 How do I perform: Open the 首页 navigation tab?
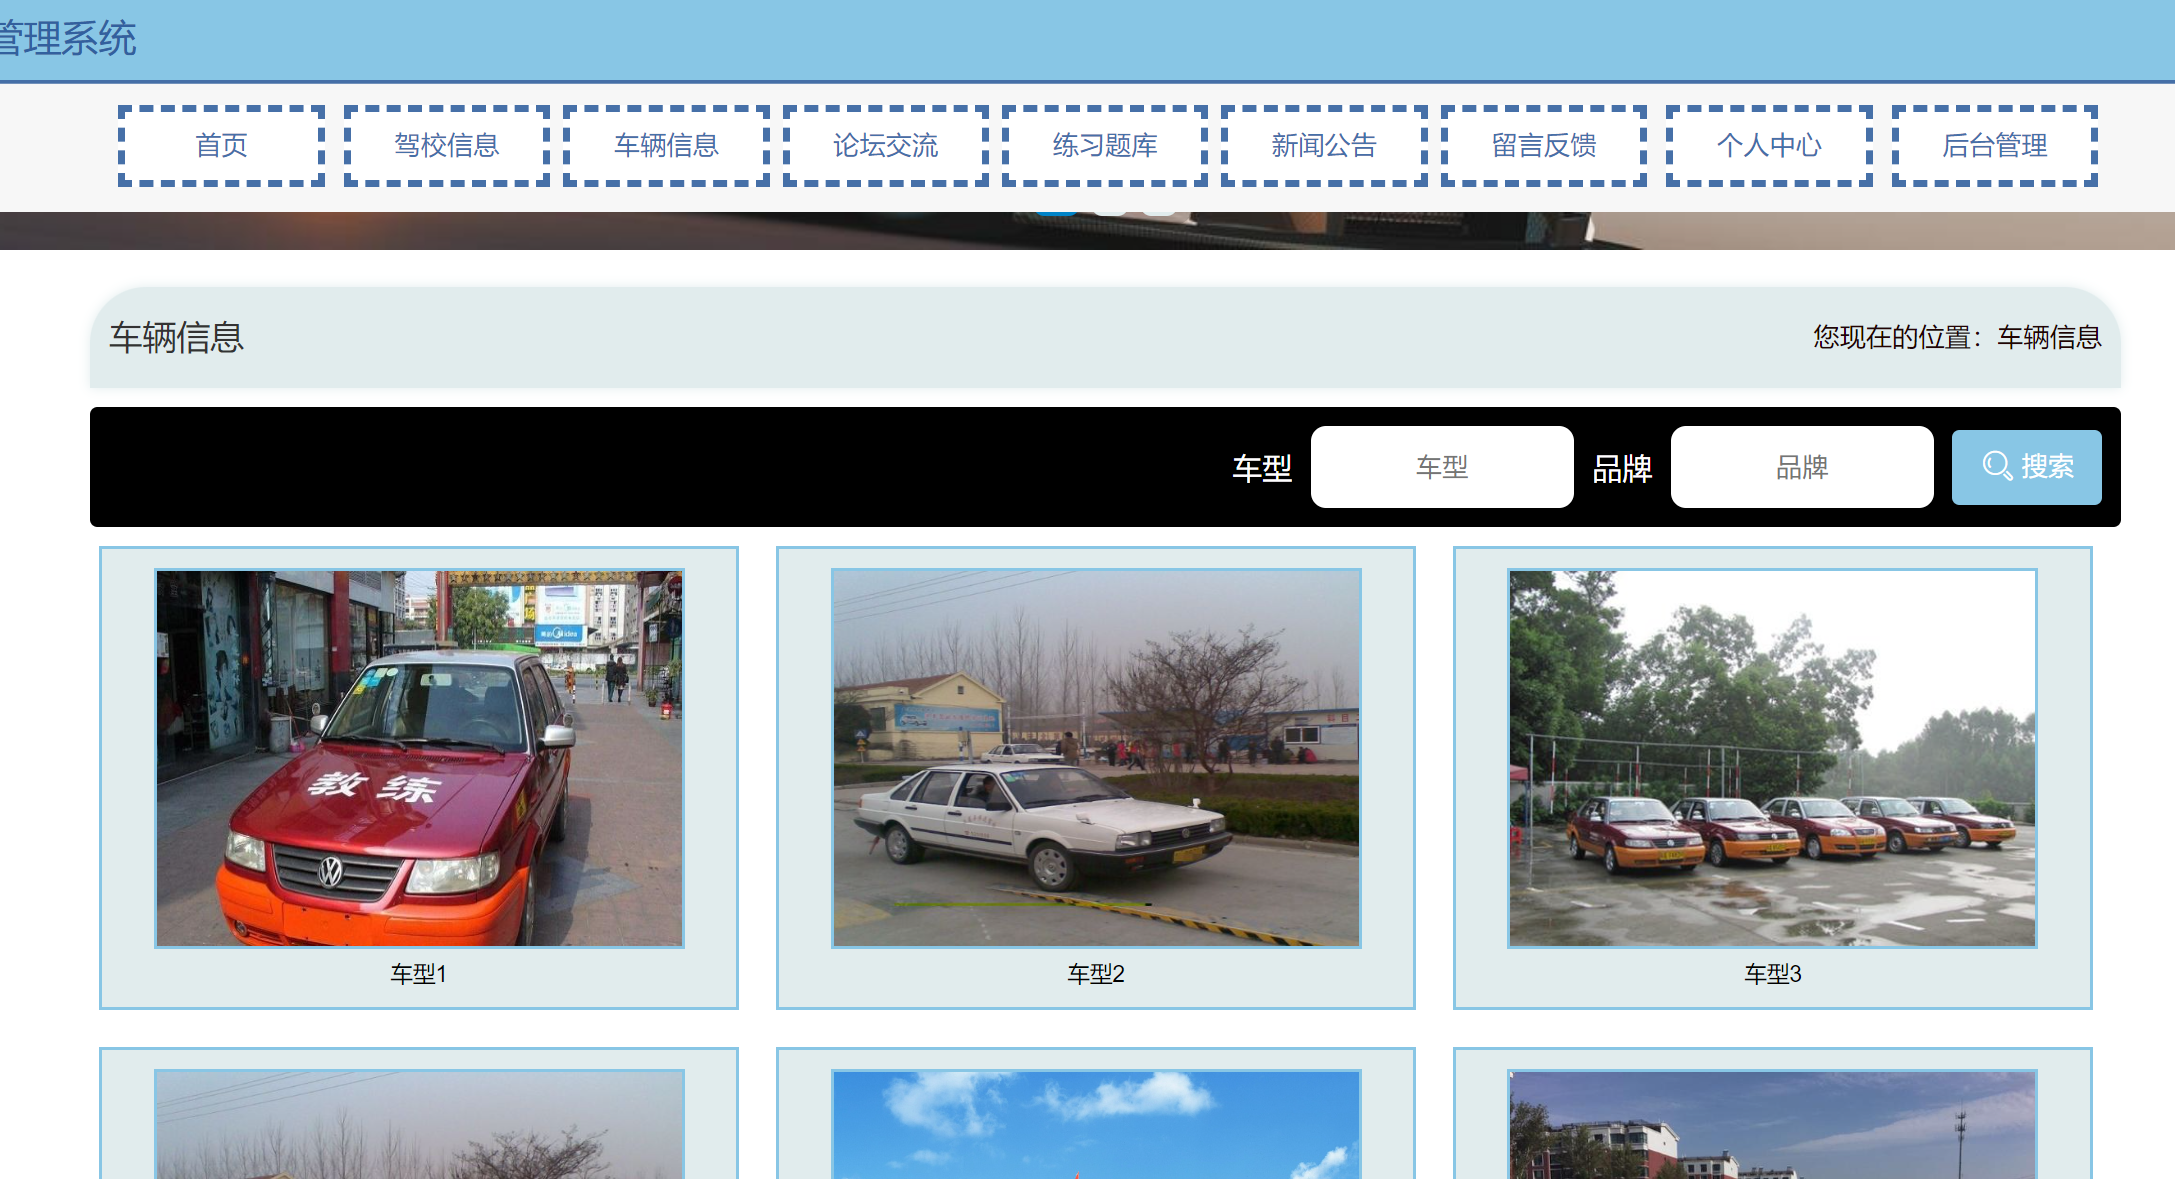tap(221, 146)
